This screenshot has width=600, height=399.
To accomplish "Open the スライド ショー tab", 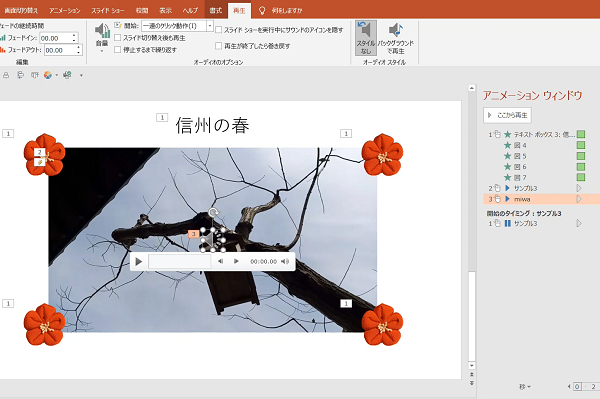I will (108, 10).
